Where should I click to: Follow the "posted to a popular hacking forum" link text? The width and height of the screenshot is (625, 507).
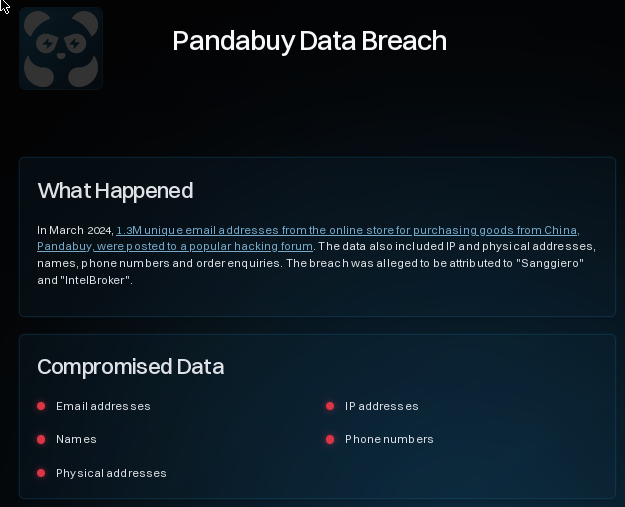(x=220, y=246)
